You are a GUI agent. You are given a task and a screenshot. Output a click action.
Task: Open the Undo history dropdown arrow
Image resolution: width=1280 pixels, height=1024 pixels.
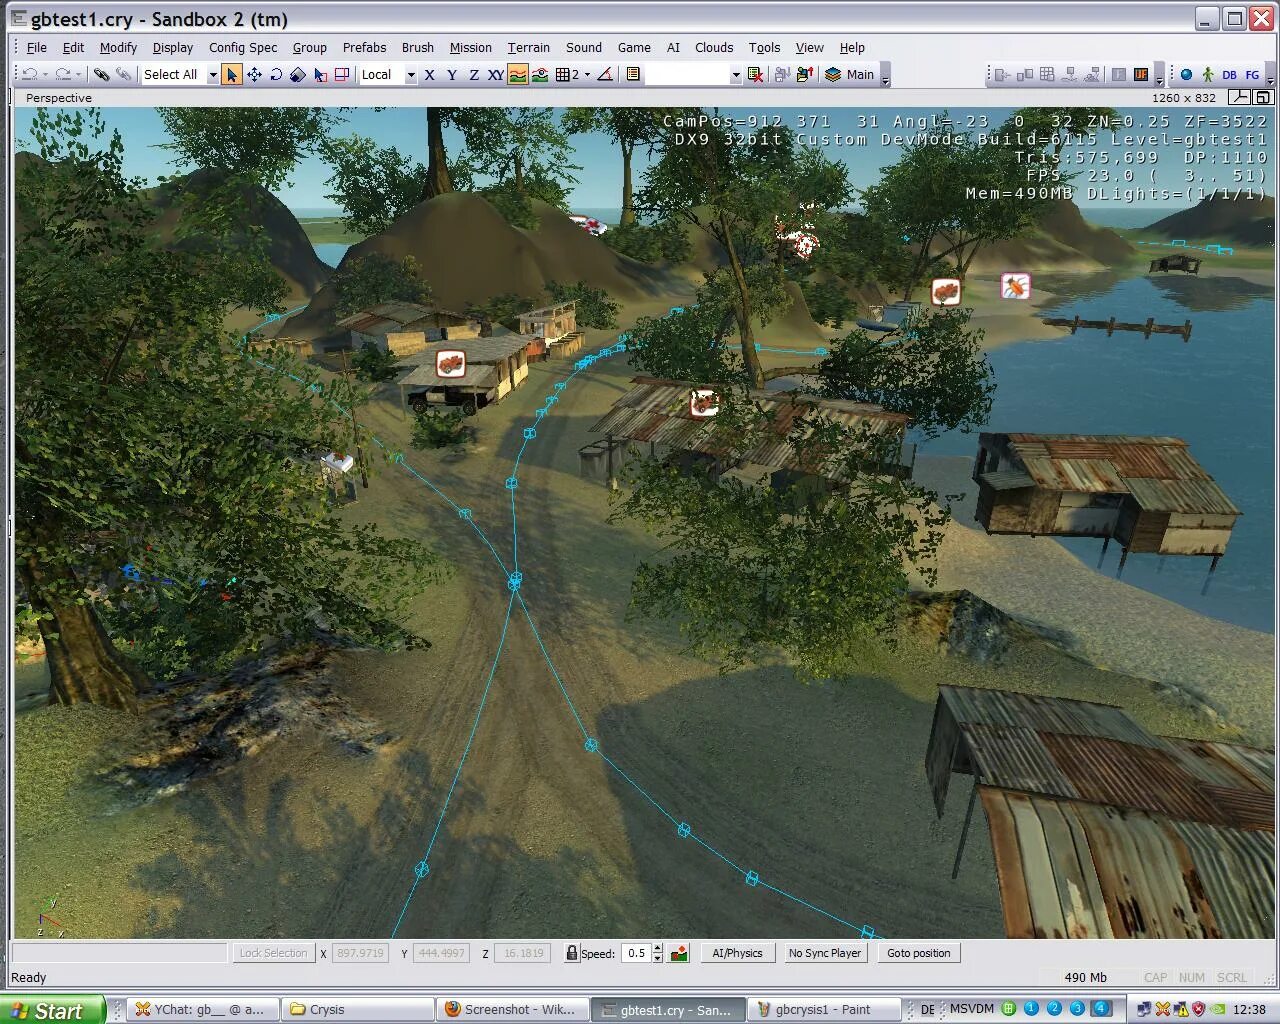click(x=46, y=75)
